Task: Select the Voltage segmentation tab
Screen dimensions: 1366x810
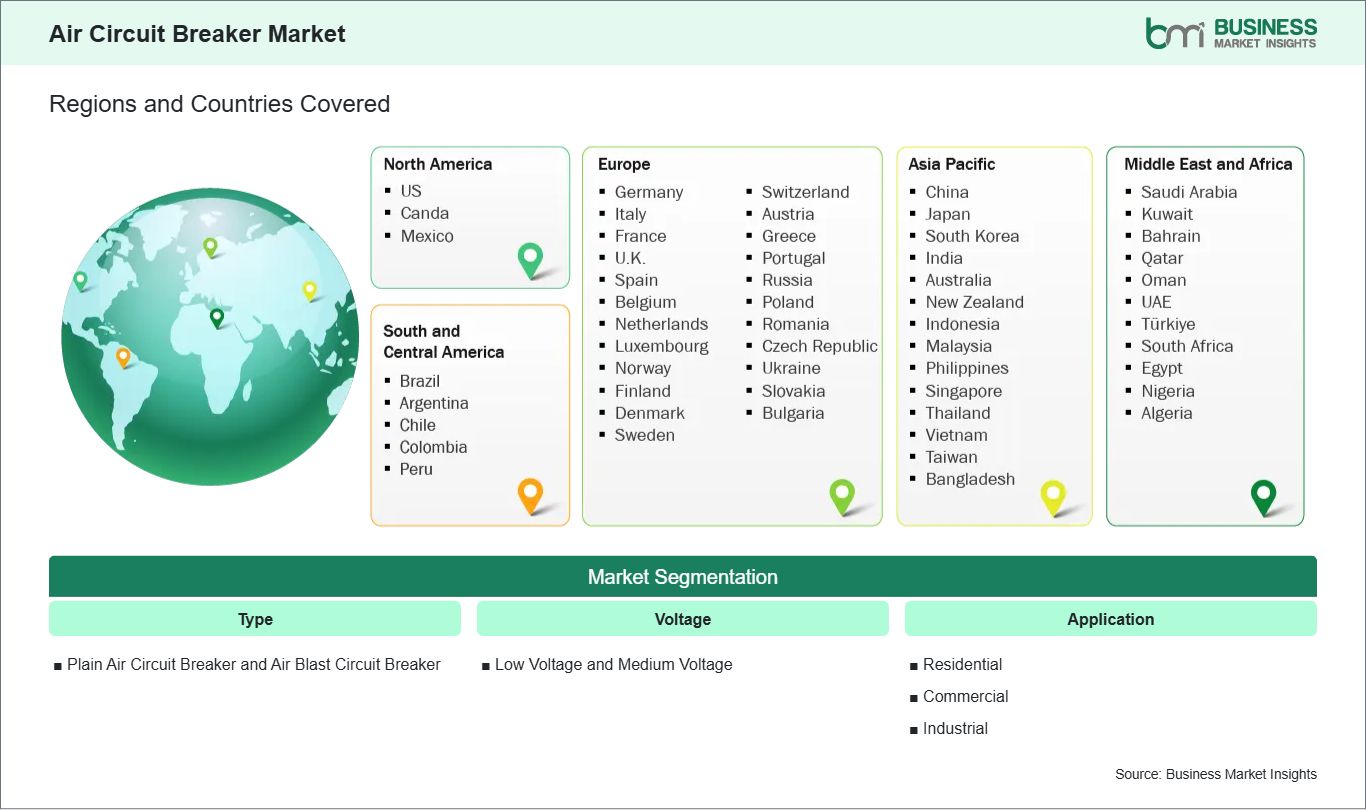Action: [682, 618]
